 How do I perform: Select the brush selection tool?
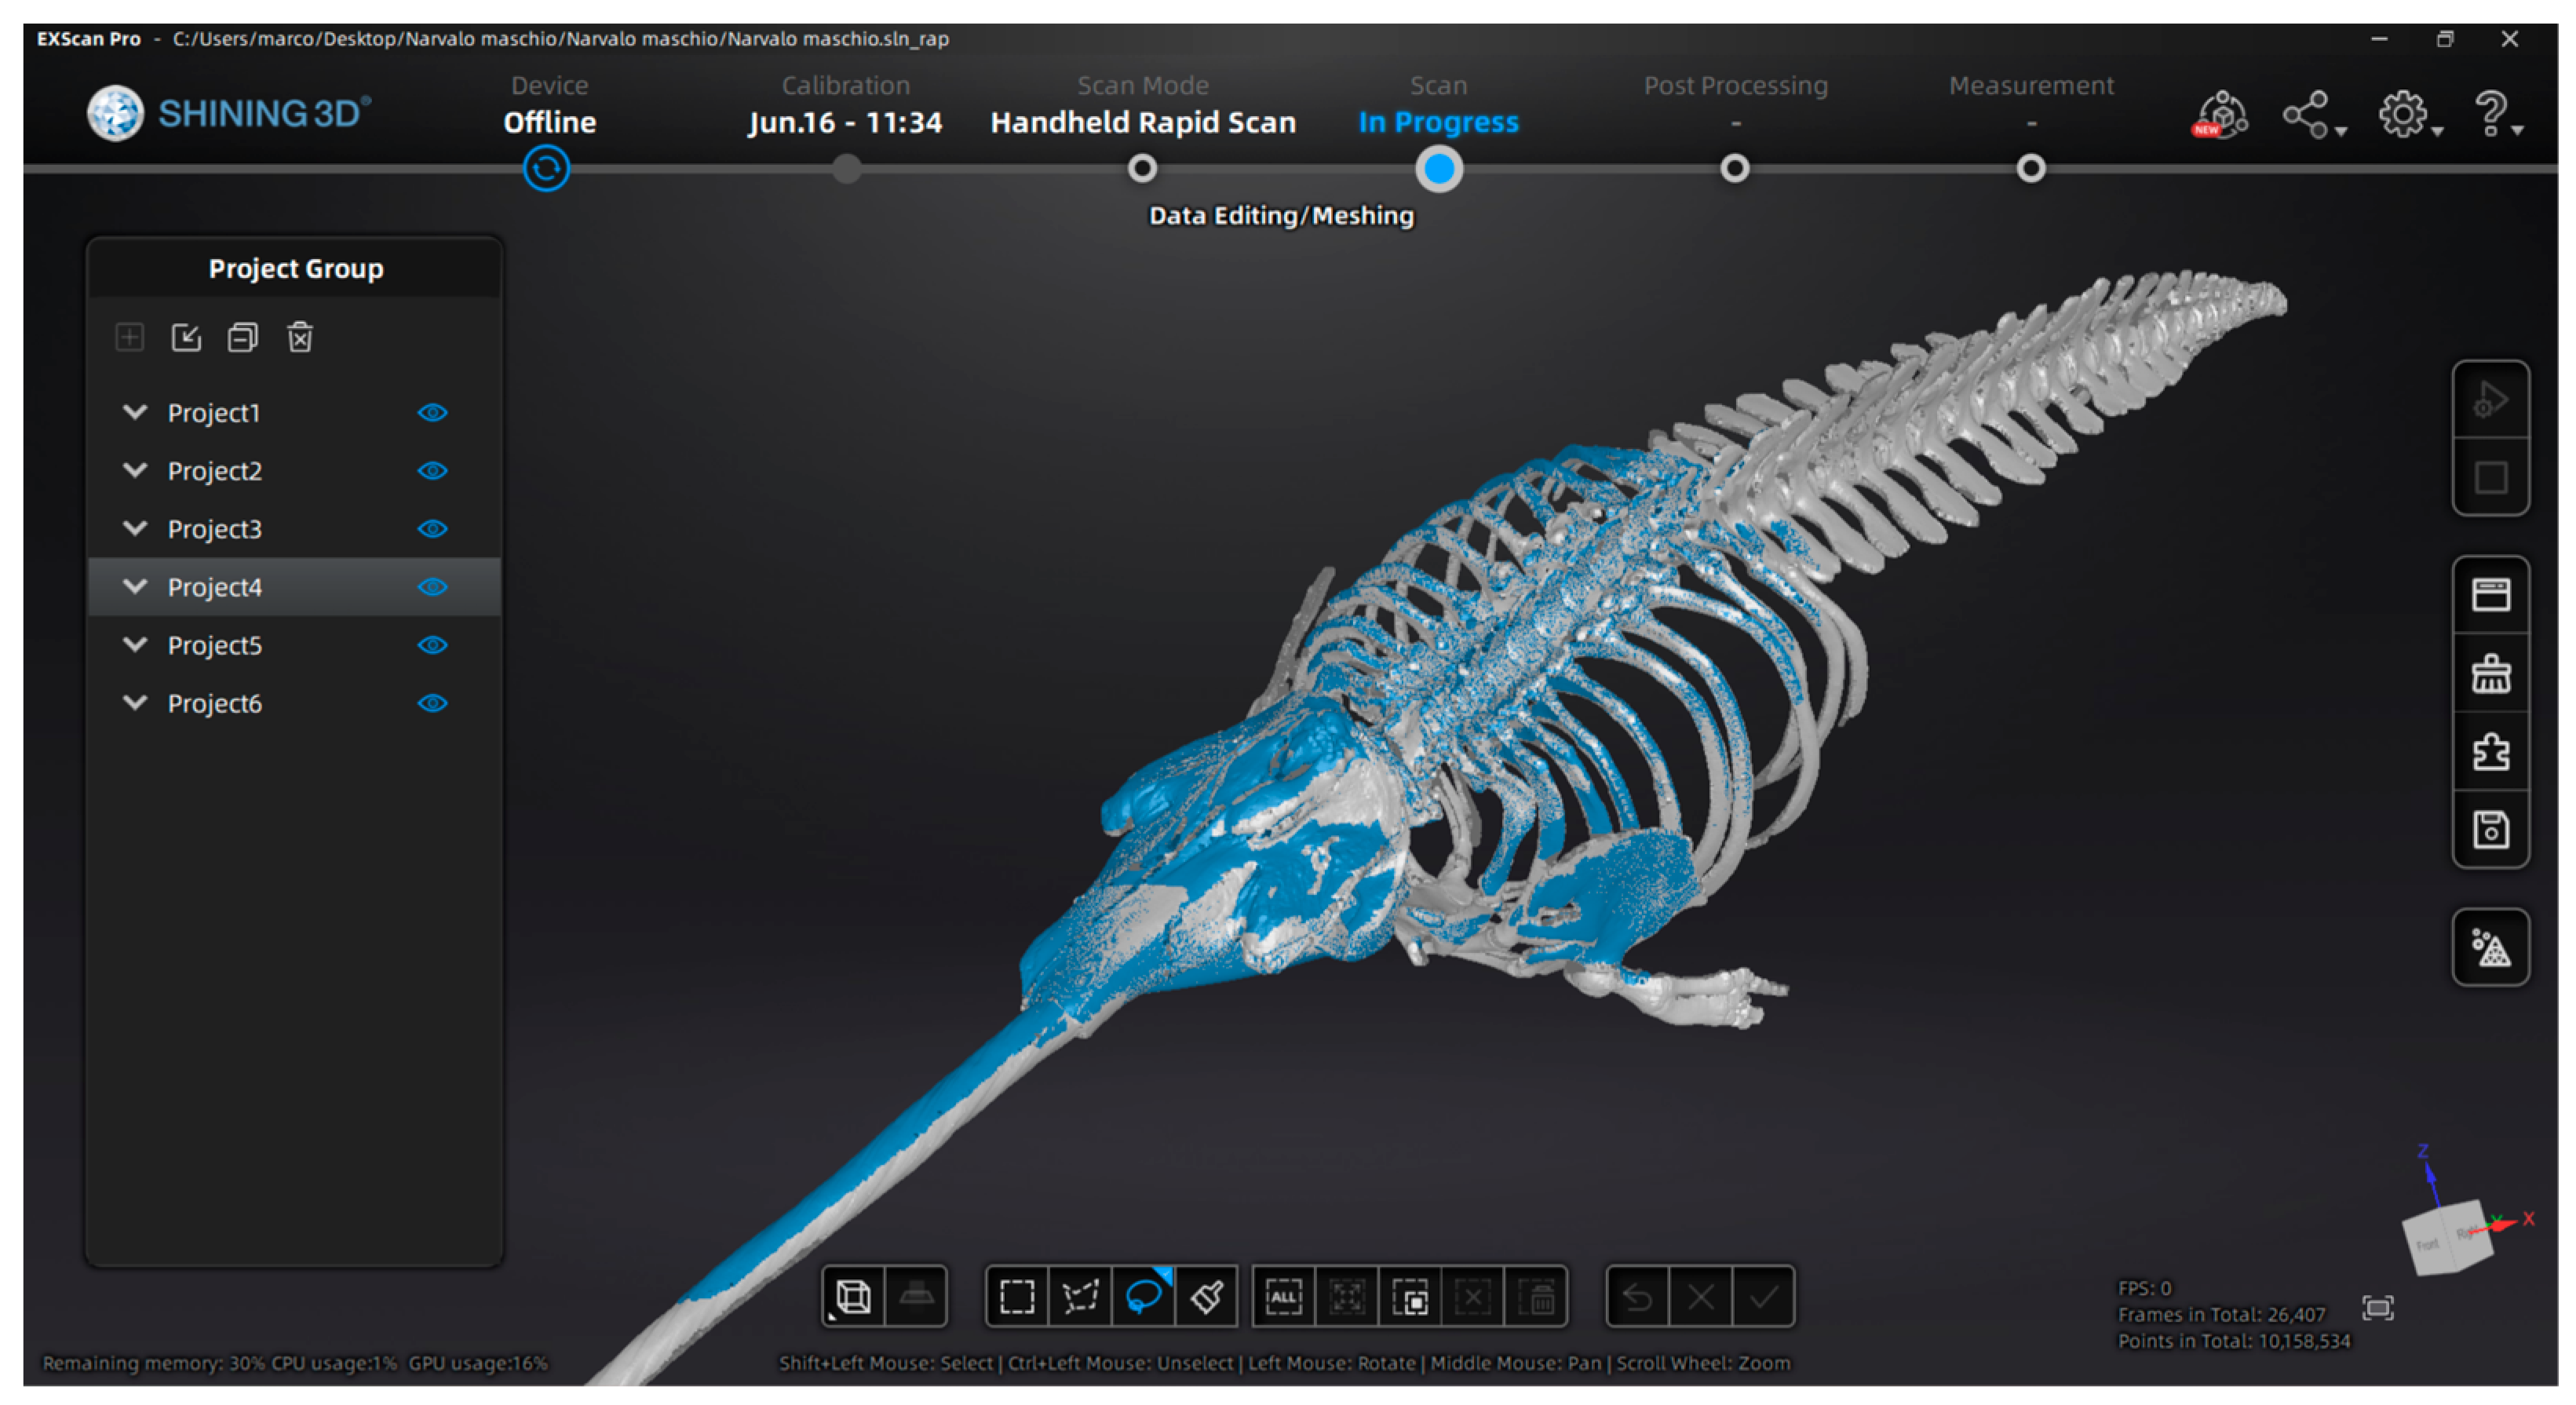pos(1206,1297)
